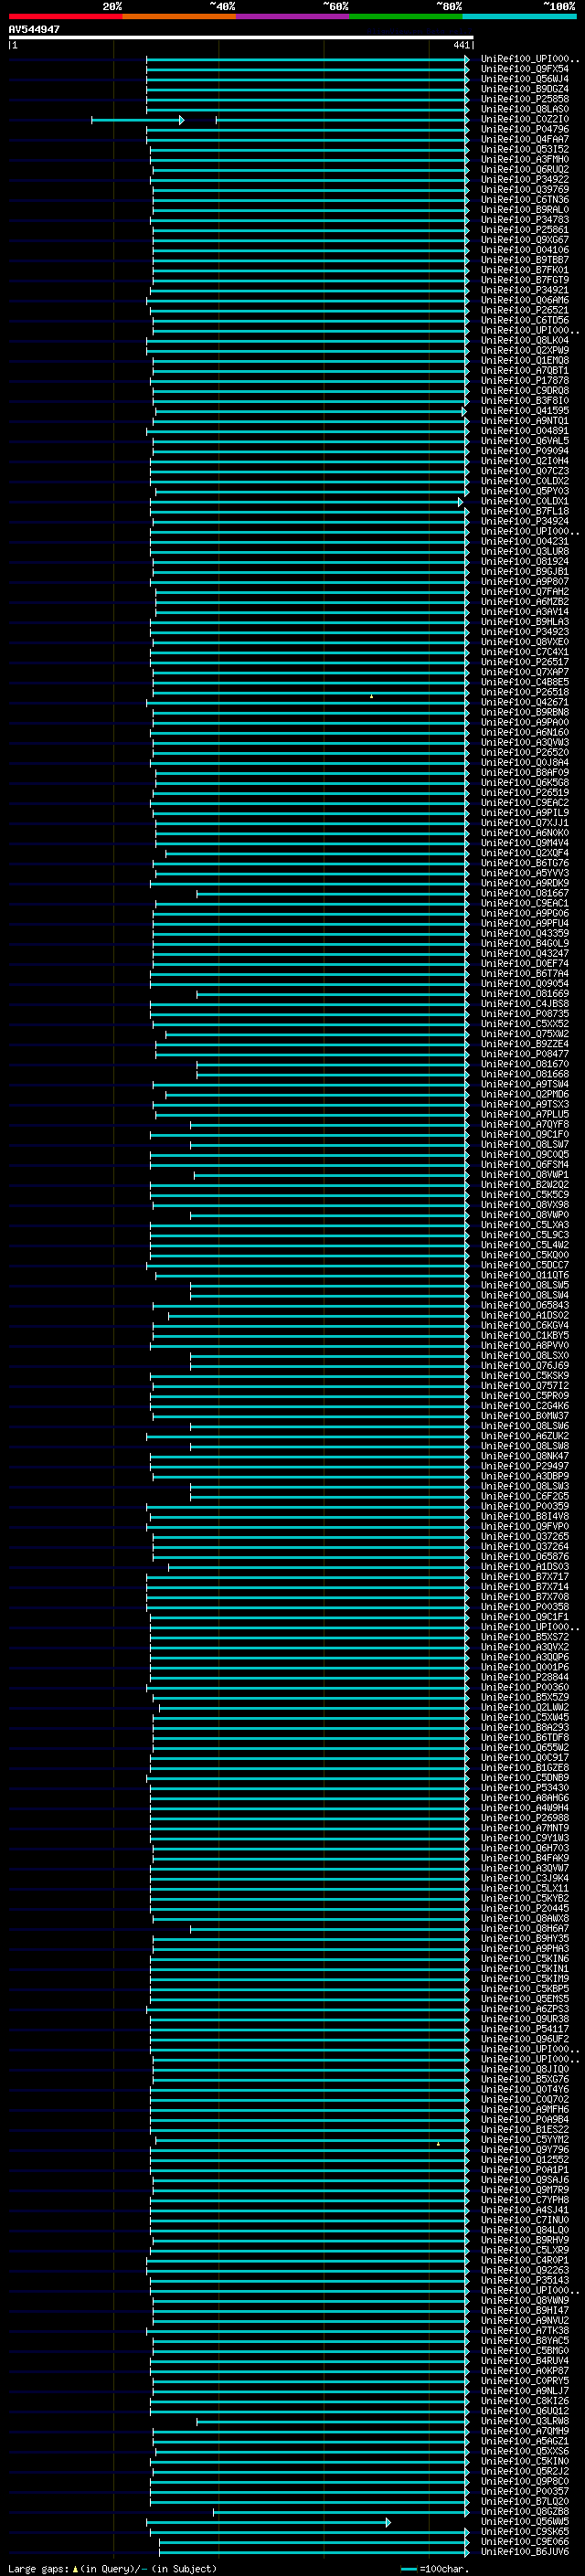Select hit UniRef100_P00357
This screenshot has height=2576, width=585.
525,2491
